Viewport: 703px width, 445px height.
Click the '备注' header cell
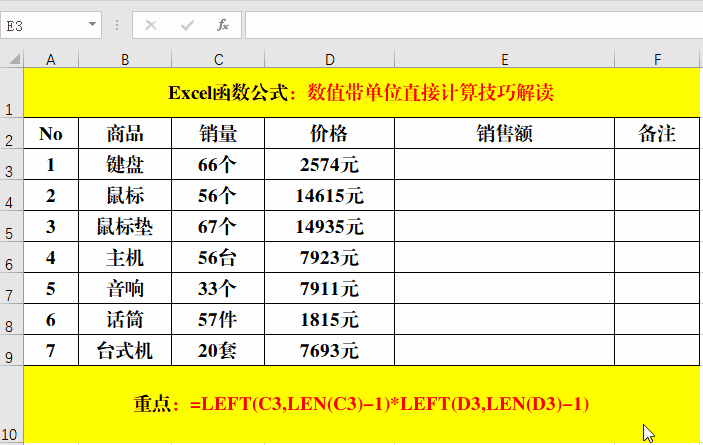tap(657, 134)
